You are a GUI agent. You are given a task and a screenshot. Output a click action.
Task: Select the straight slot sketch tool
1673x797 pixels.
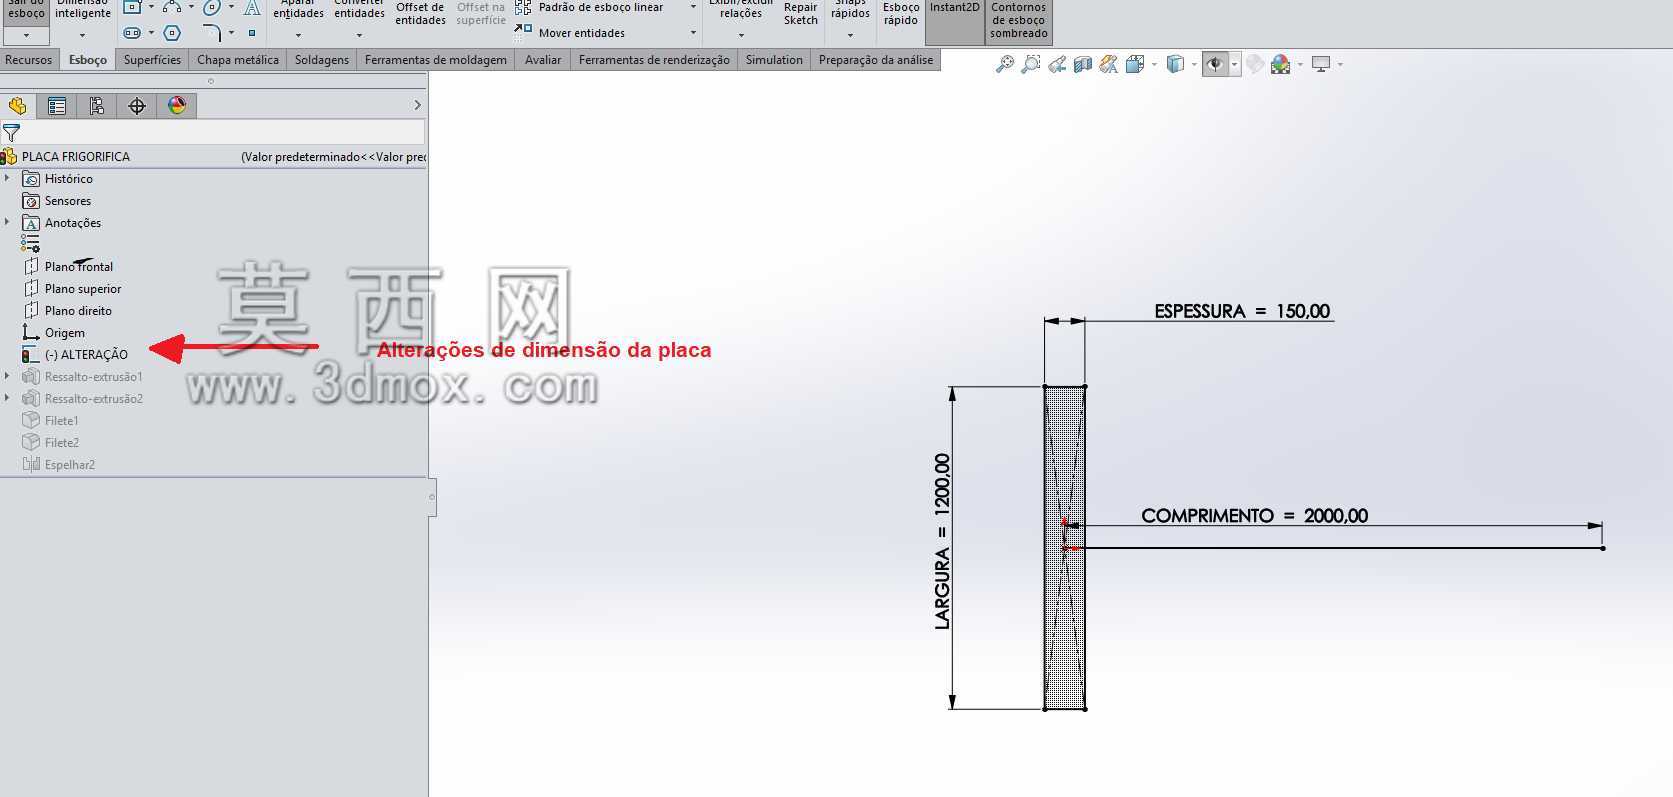pos(132,33)
